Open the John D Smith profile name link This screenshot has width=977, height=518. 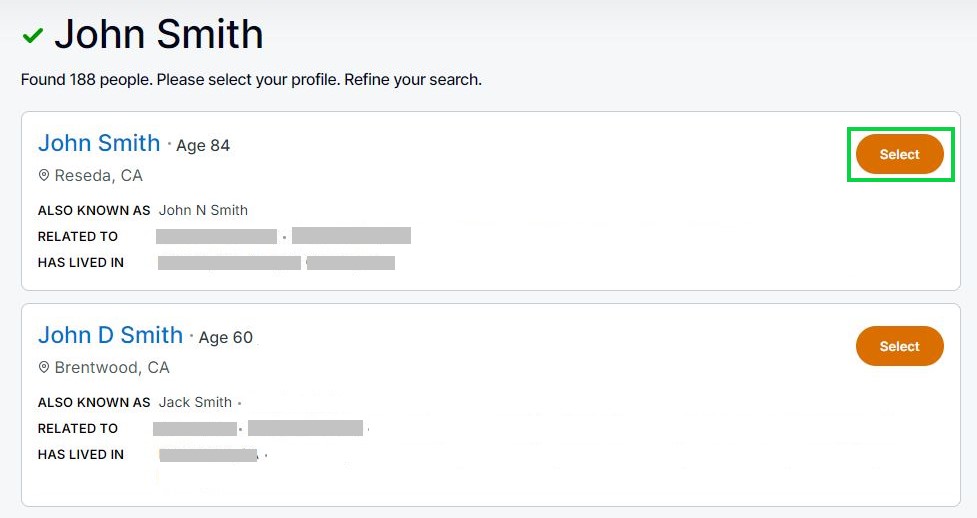[110, 335]
